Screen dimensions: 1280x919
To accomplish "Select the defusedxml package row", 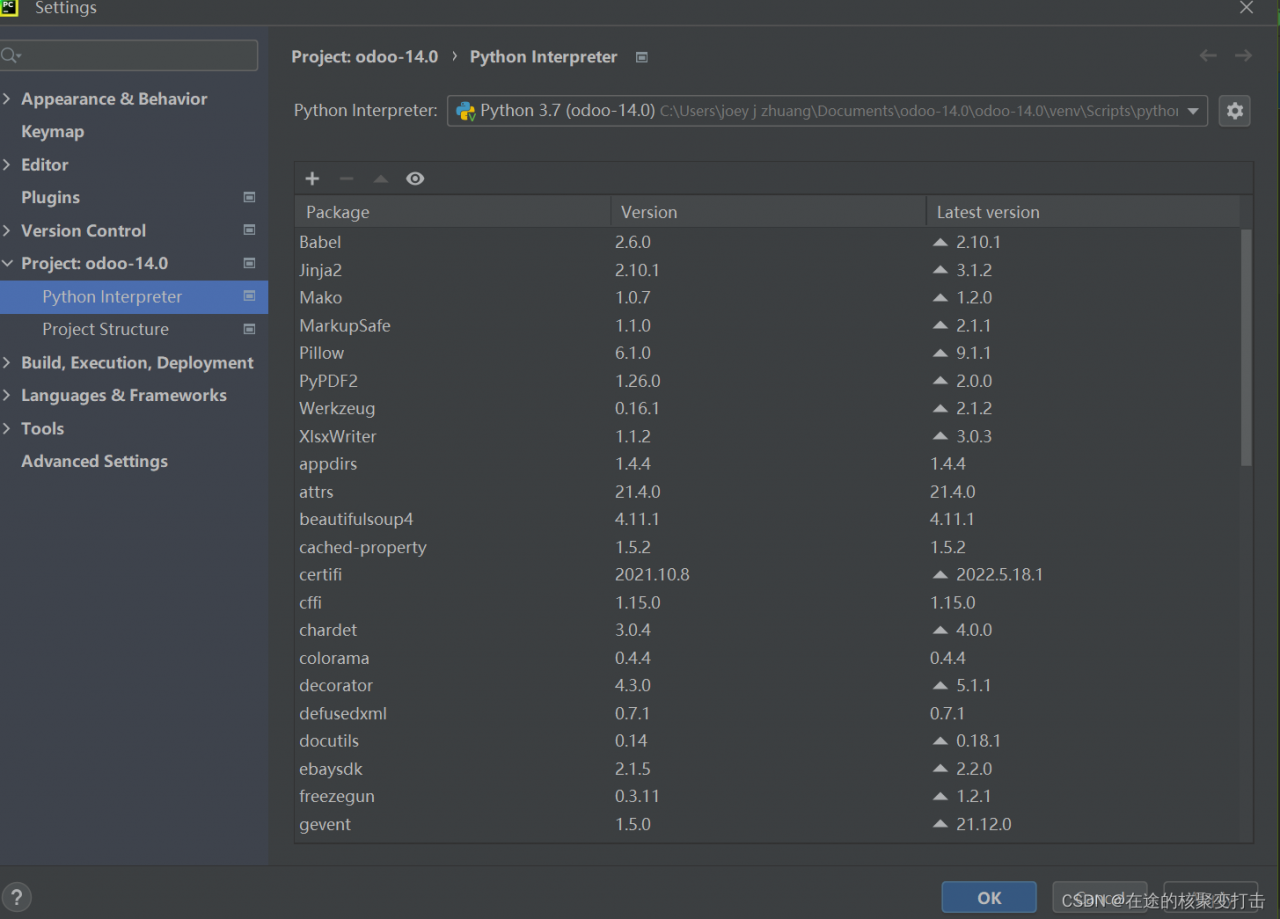I will coord(768,713).
